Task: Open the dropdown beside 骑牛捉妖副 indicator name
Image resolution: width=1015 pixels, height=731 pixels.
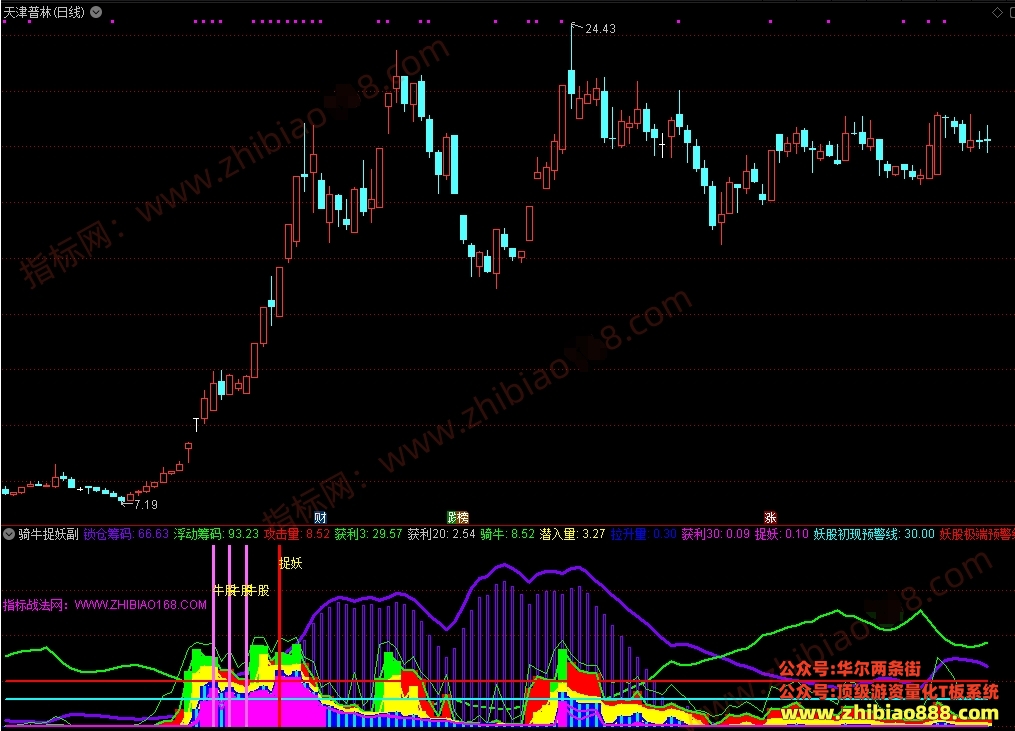Action: tap(9, 534)
